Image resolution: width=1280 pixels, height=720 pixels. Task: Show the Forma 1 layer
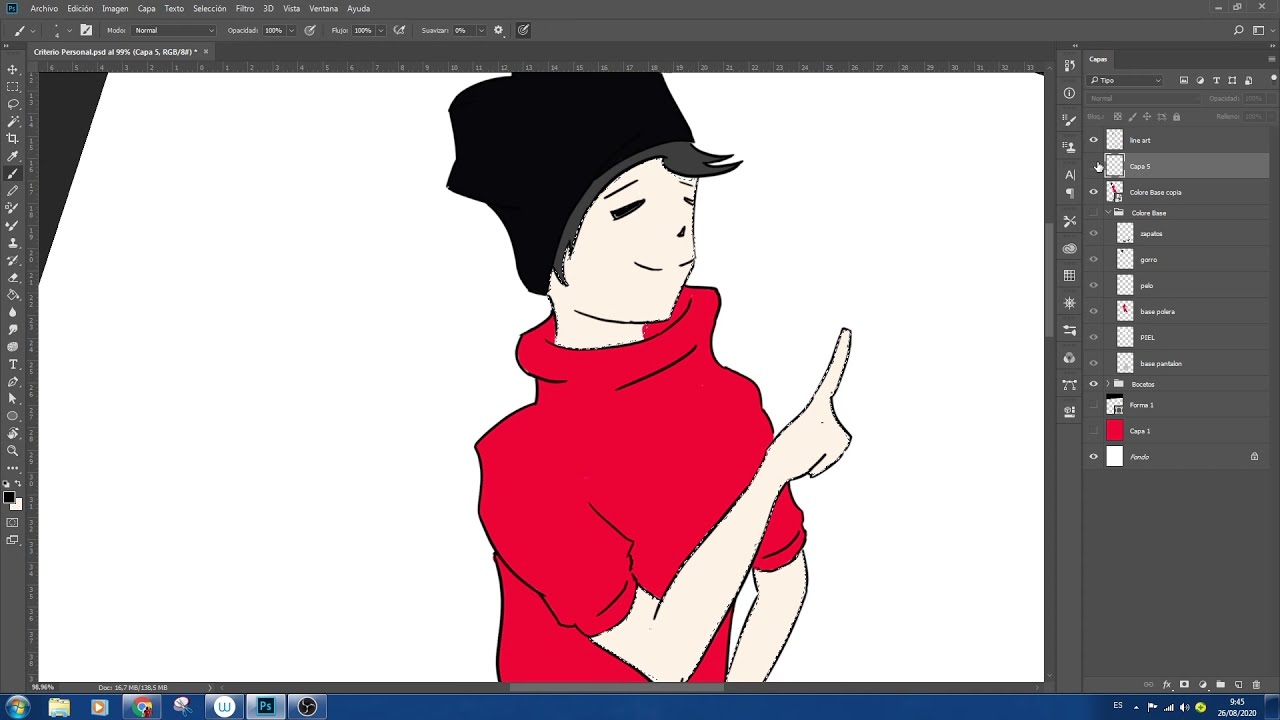[x=1093, y=405]
